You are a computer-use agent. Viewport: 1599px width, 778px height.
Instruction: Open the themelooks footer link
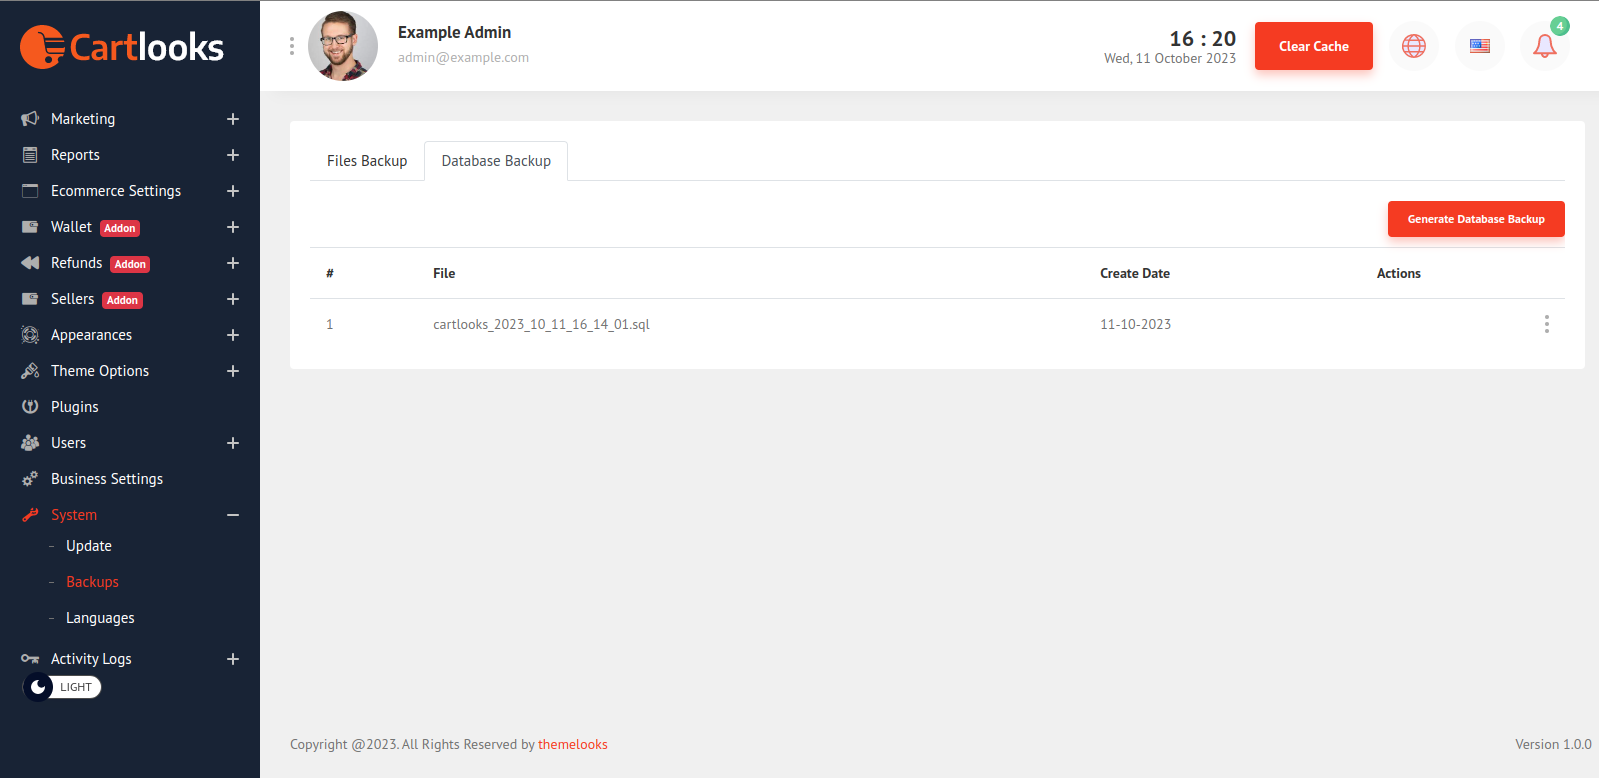click(573, 744)
